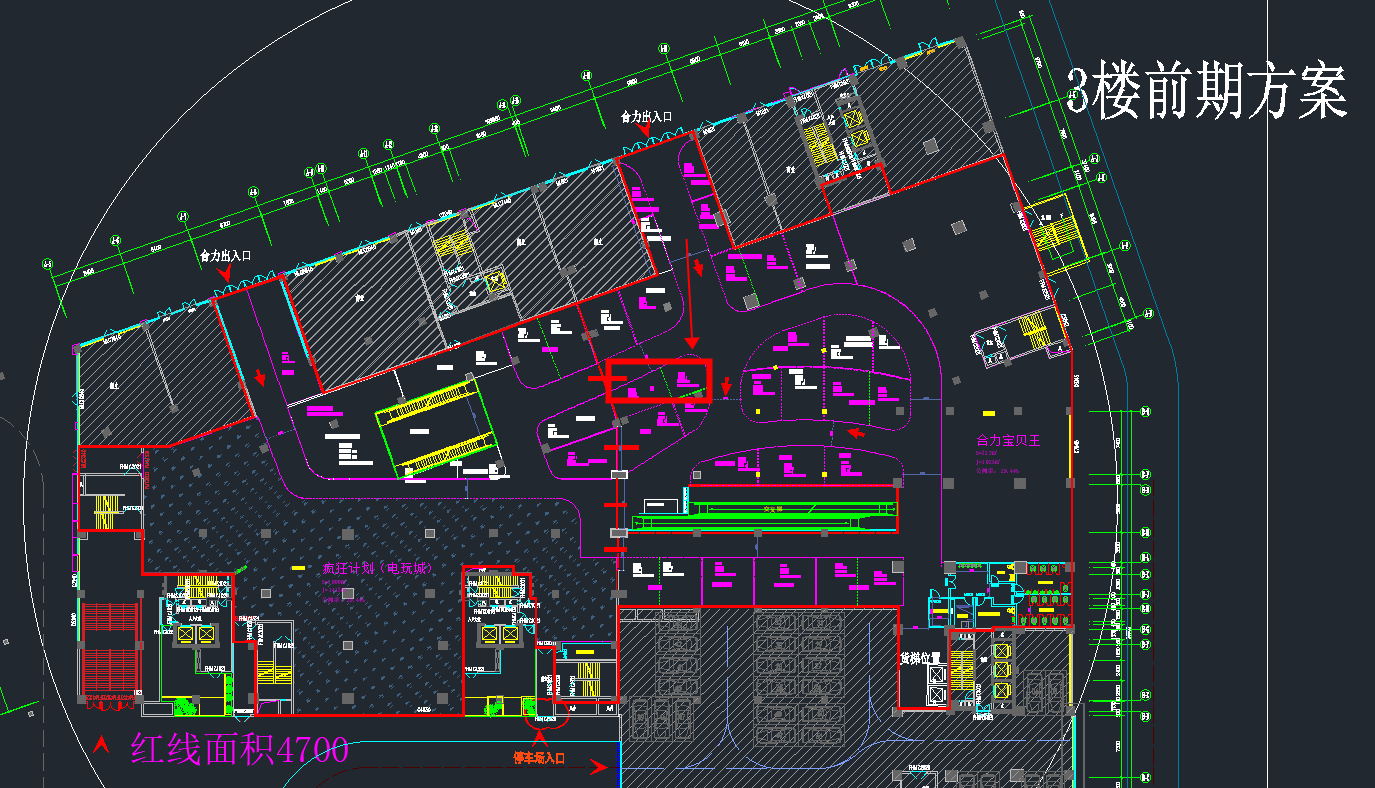Click the 合力宝贝王 room label
The image size is (1375, 788).
click(1009, 440)
